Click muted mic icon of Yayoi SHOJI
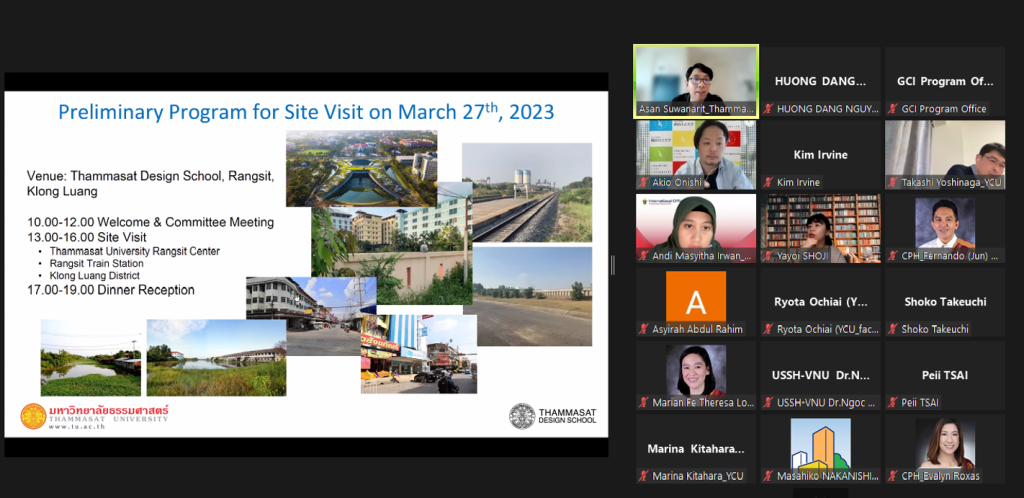Viewport: 1024px width, 498px height. tap(768, 256)
